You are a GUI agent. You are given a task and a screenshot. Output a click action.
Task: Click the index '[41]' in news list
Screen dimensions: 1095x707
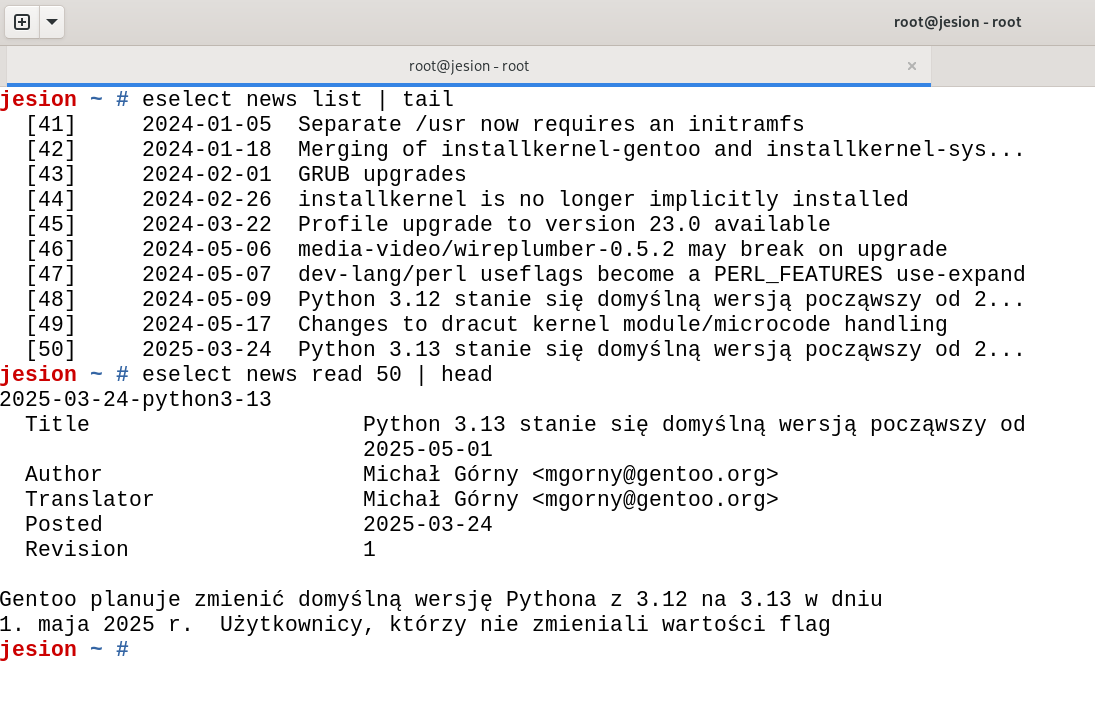tap(50, 124)
